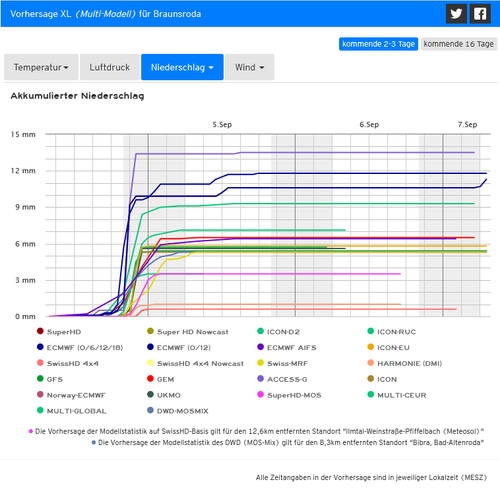Toggle SwissHD 4x4 legend entry
The width and height of the screenshot is (500, 491).
68,363
